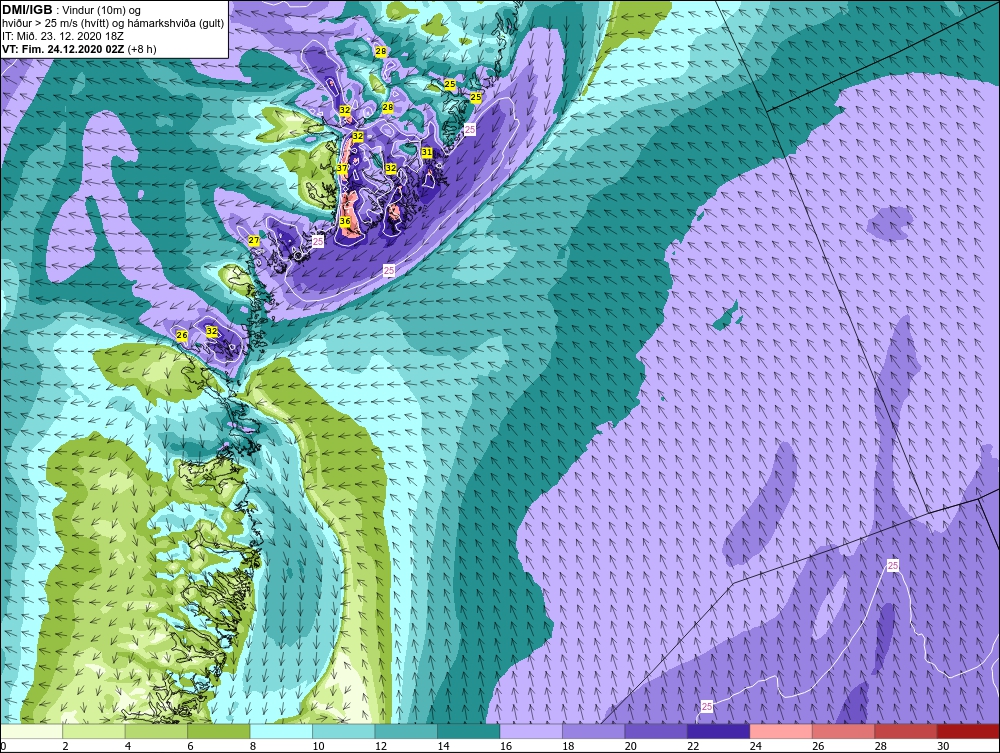Pick the red legend swatch between 28 and 30
The height and width of the screenshot is (753, 1000).
pyautogui.click(x=906, y=731)
